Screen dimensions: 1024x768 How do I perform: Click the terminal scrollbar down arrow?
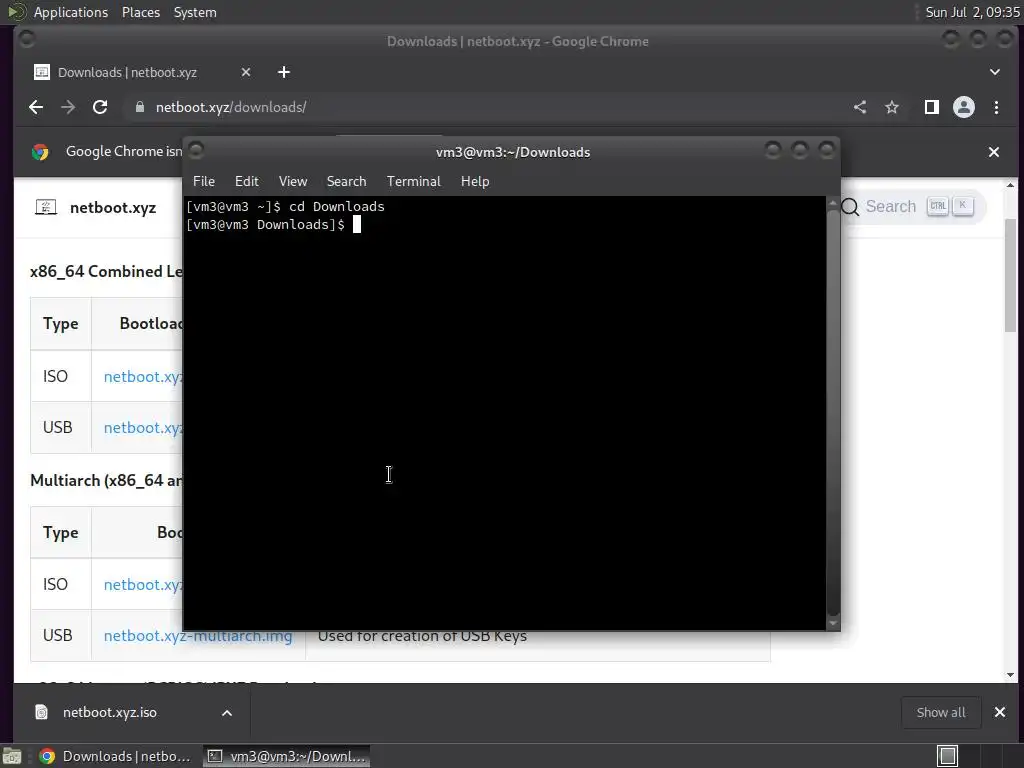coord(833,623)
